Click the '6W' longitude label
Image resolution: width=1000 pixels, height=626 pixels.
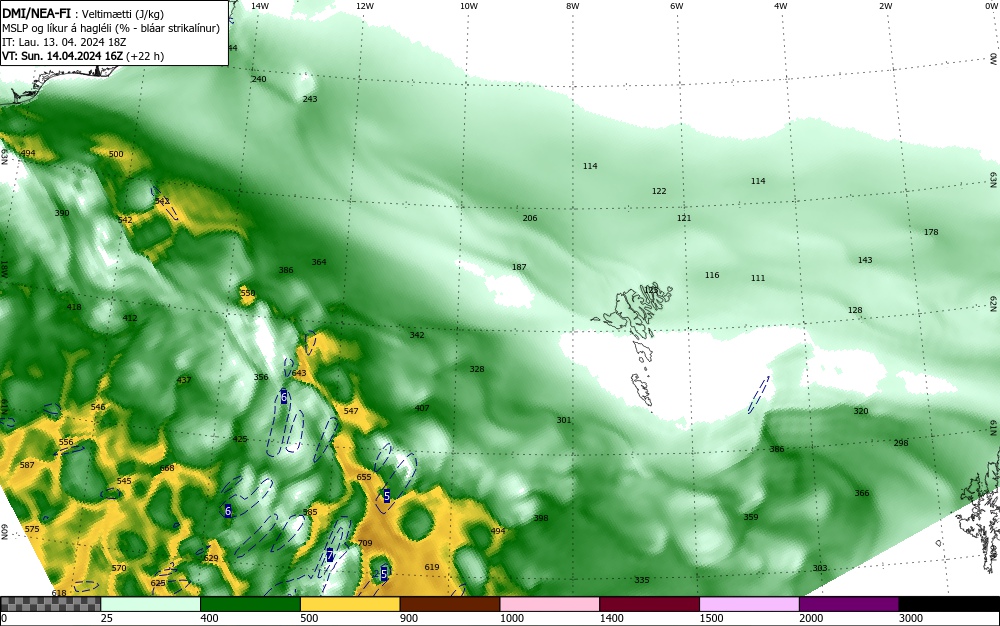tap(677, 6)
